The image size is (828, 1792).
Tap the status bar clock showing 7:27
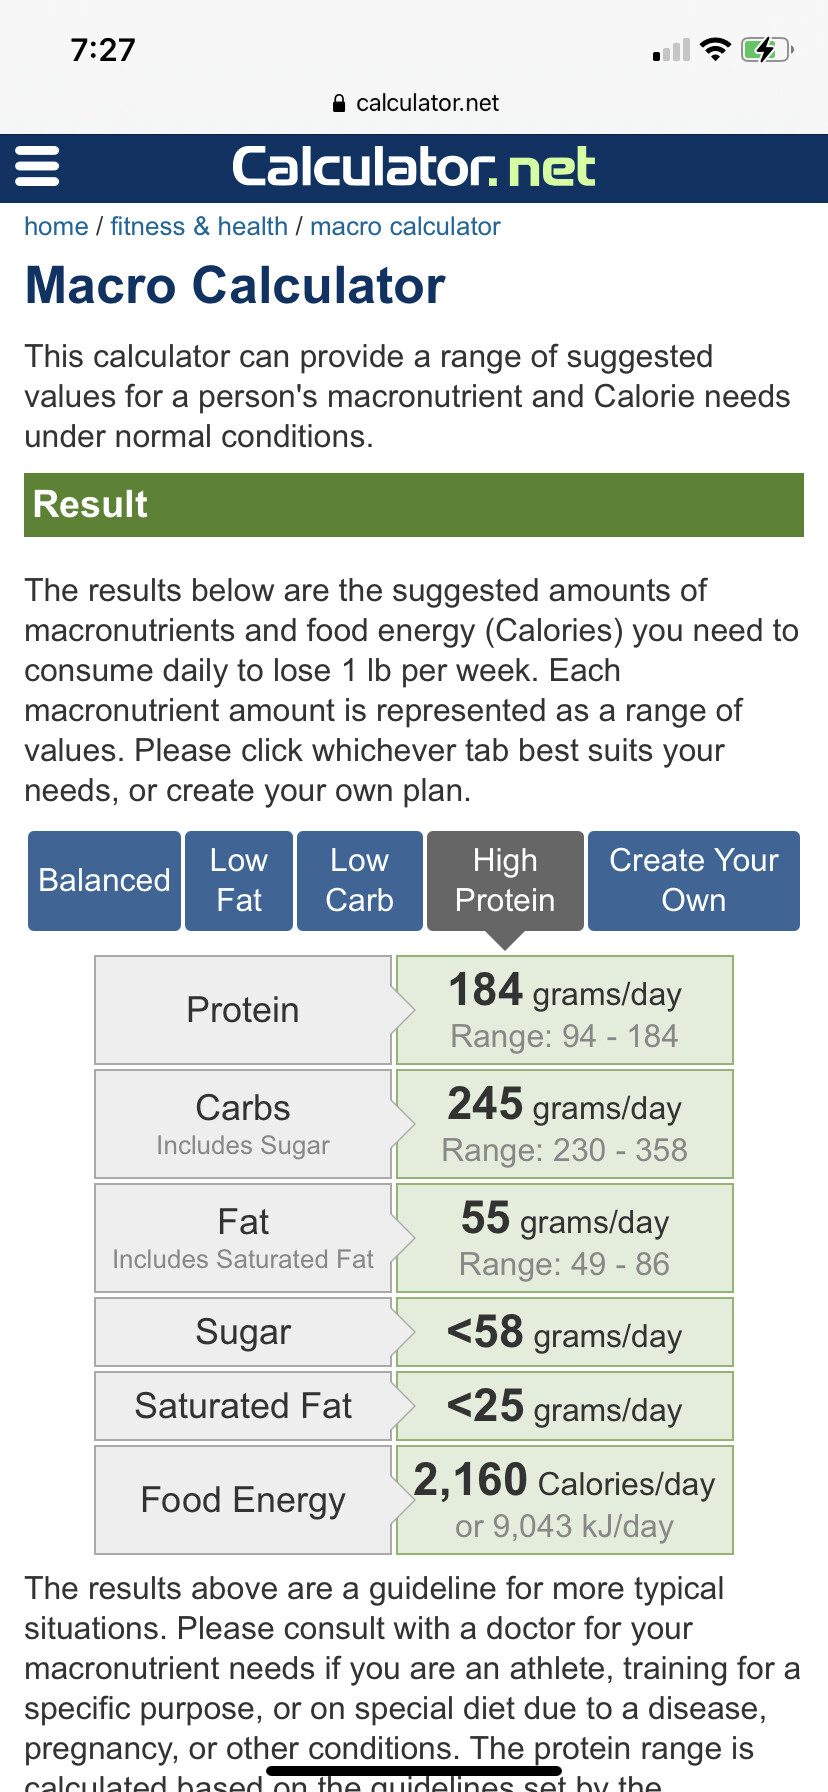tap(103, 50)
